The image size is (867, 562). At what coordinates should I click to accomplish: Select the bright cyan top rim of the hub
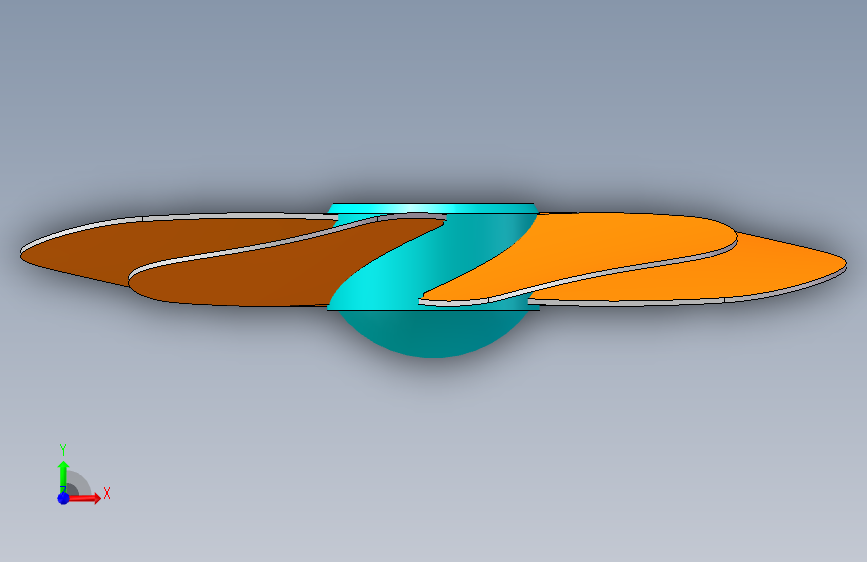tap(432, 209)
